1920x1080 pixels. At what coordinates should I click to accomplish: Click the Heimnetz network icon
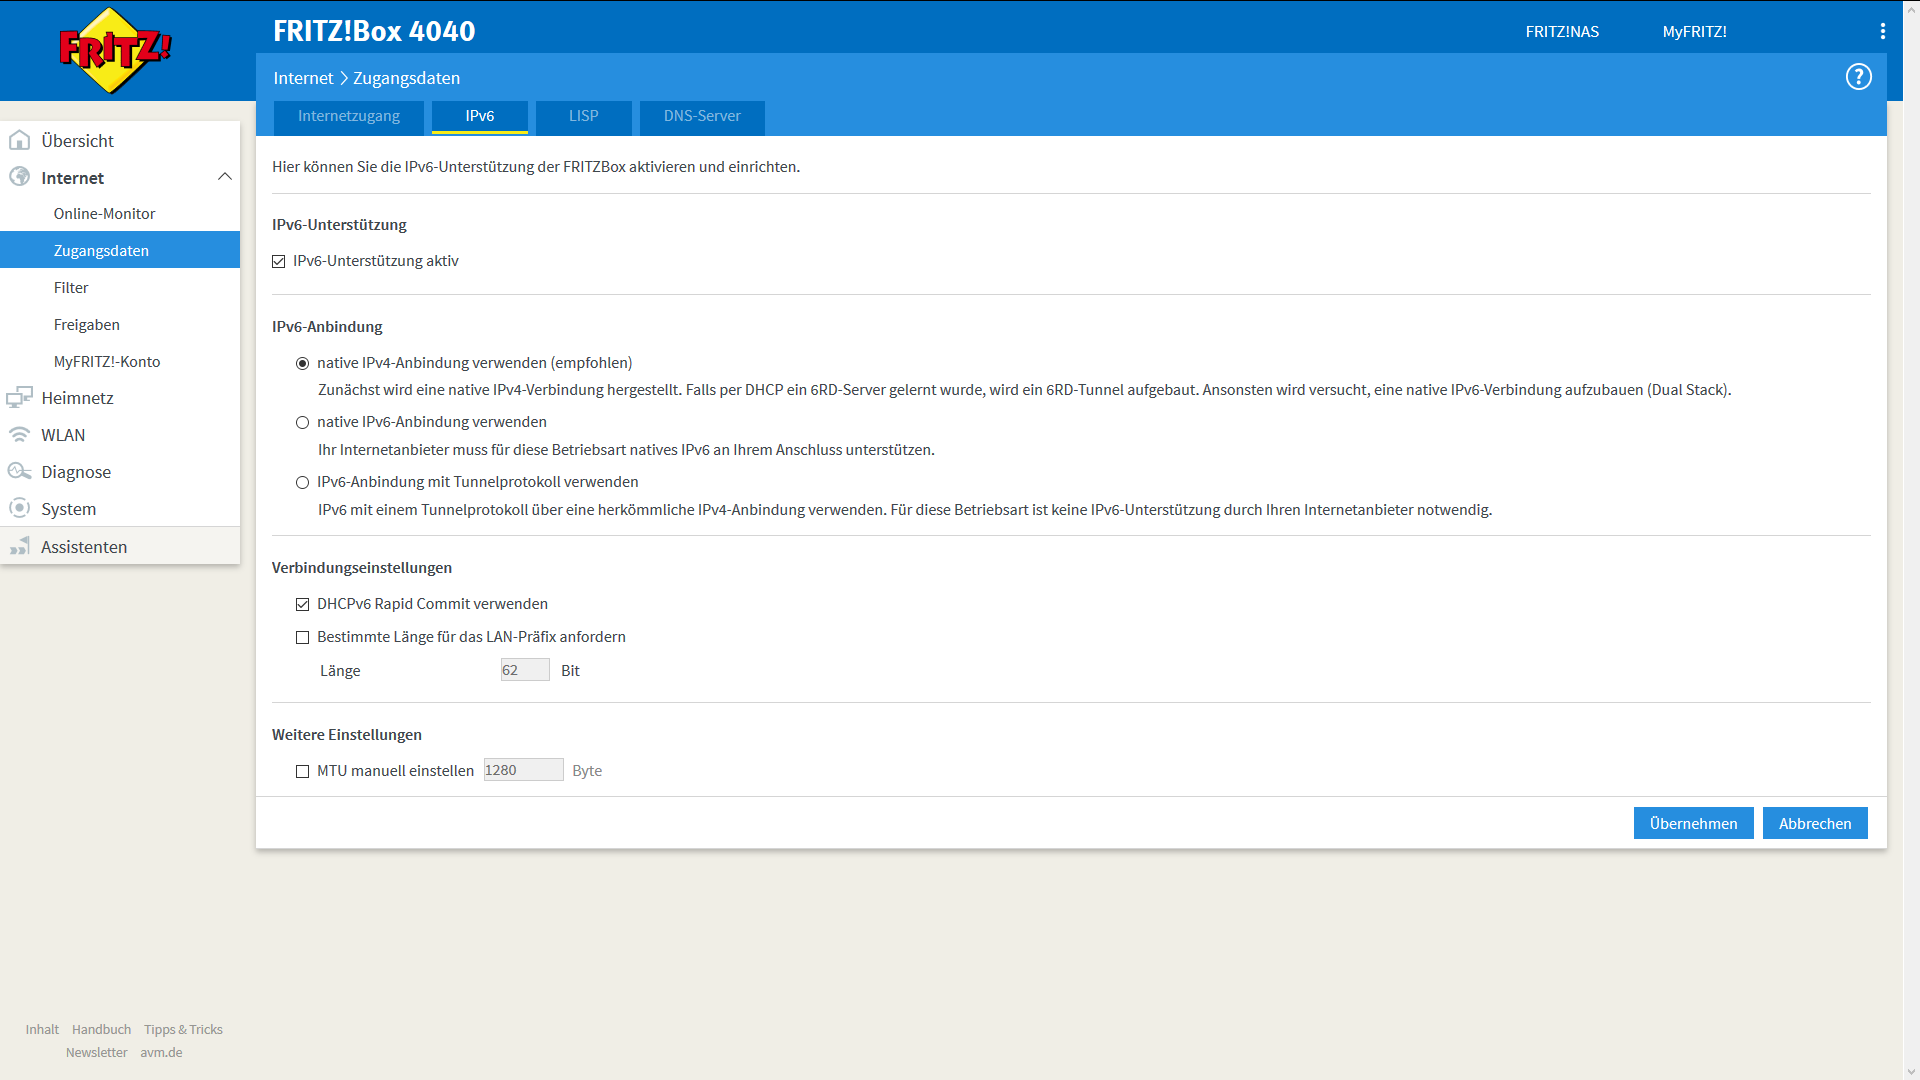pos(19,397)
